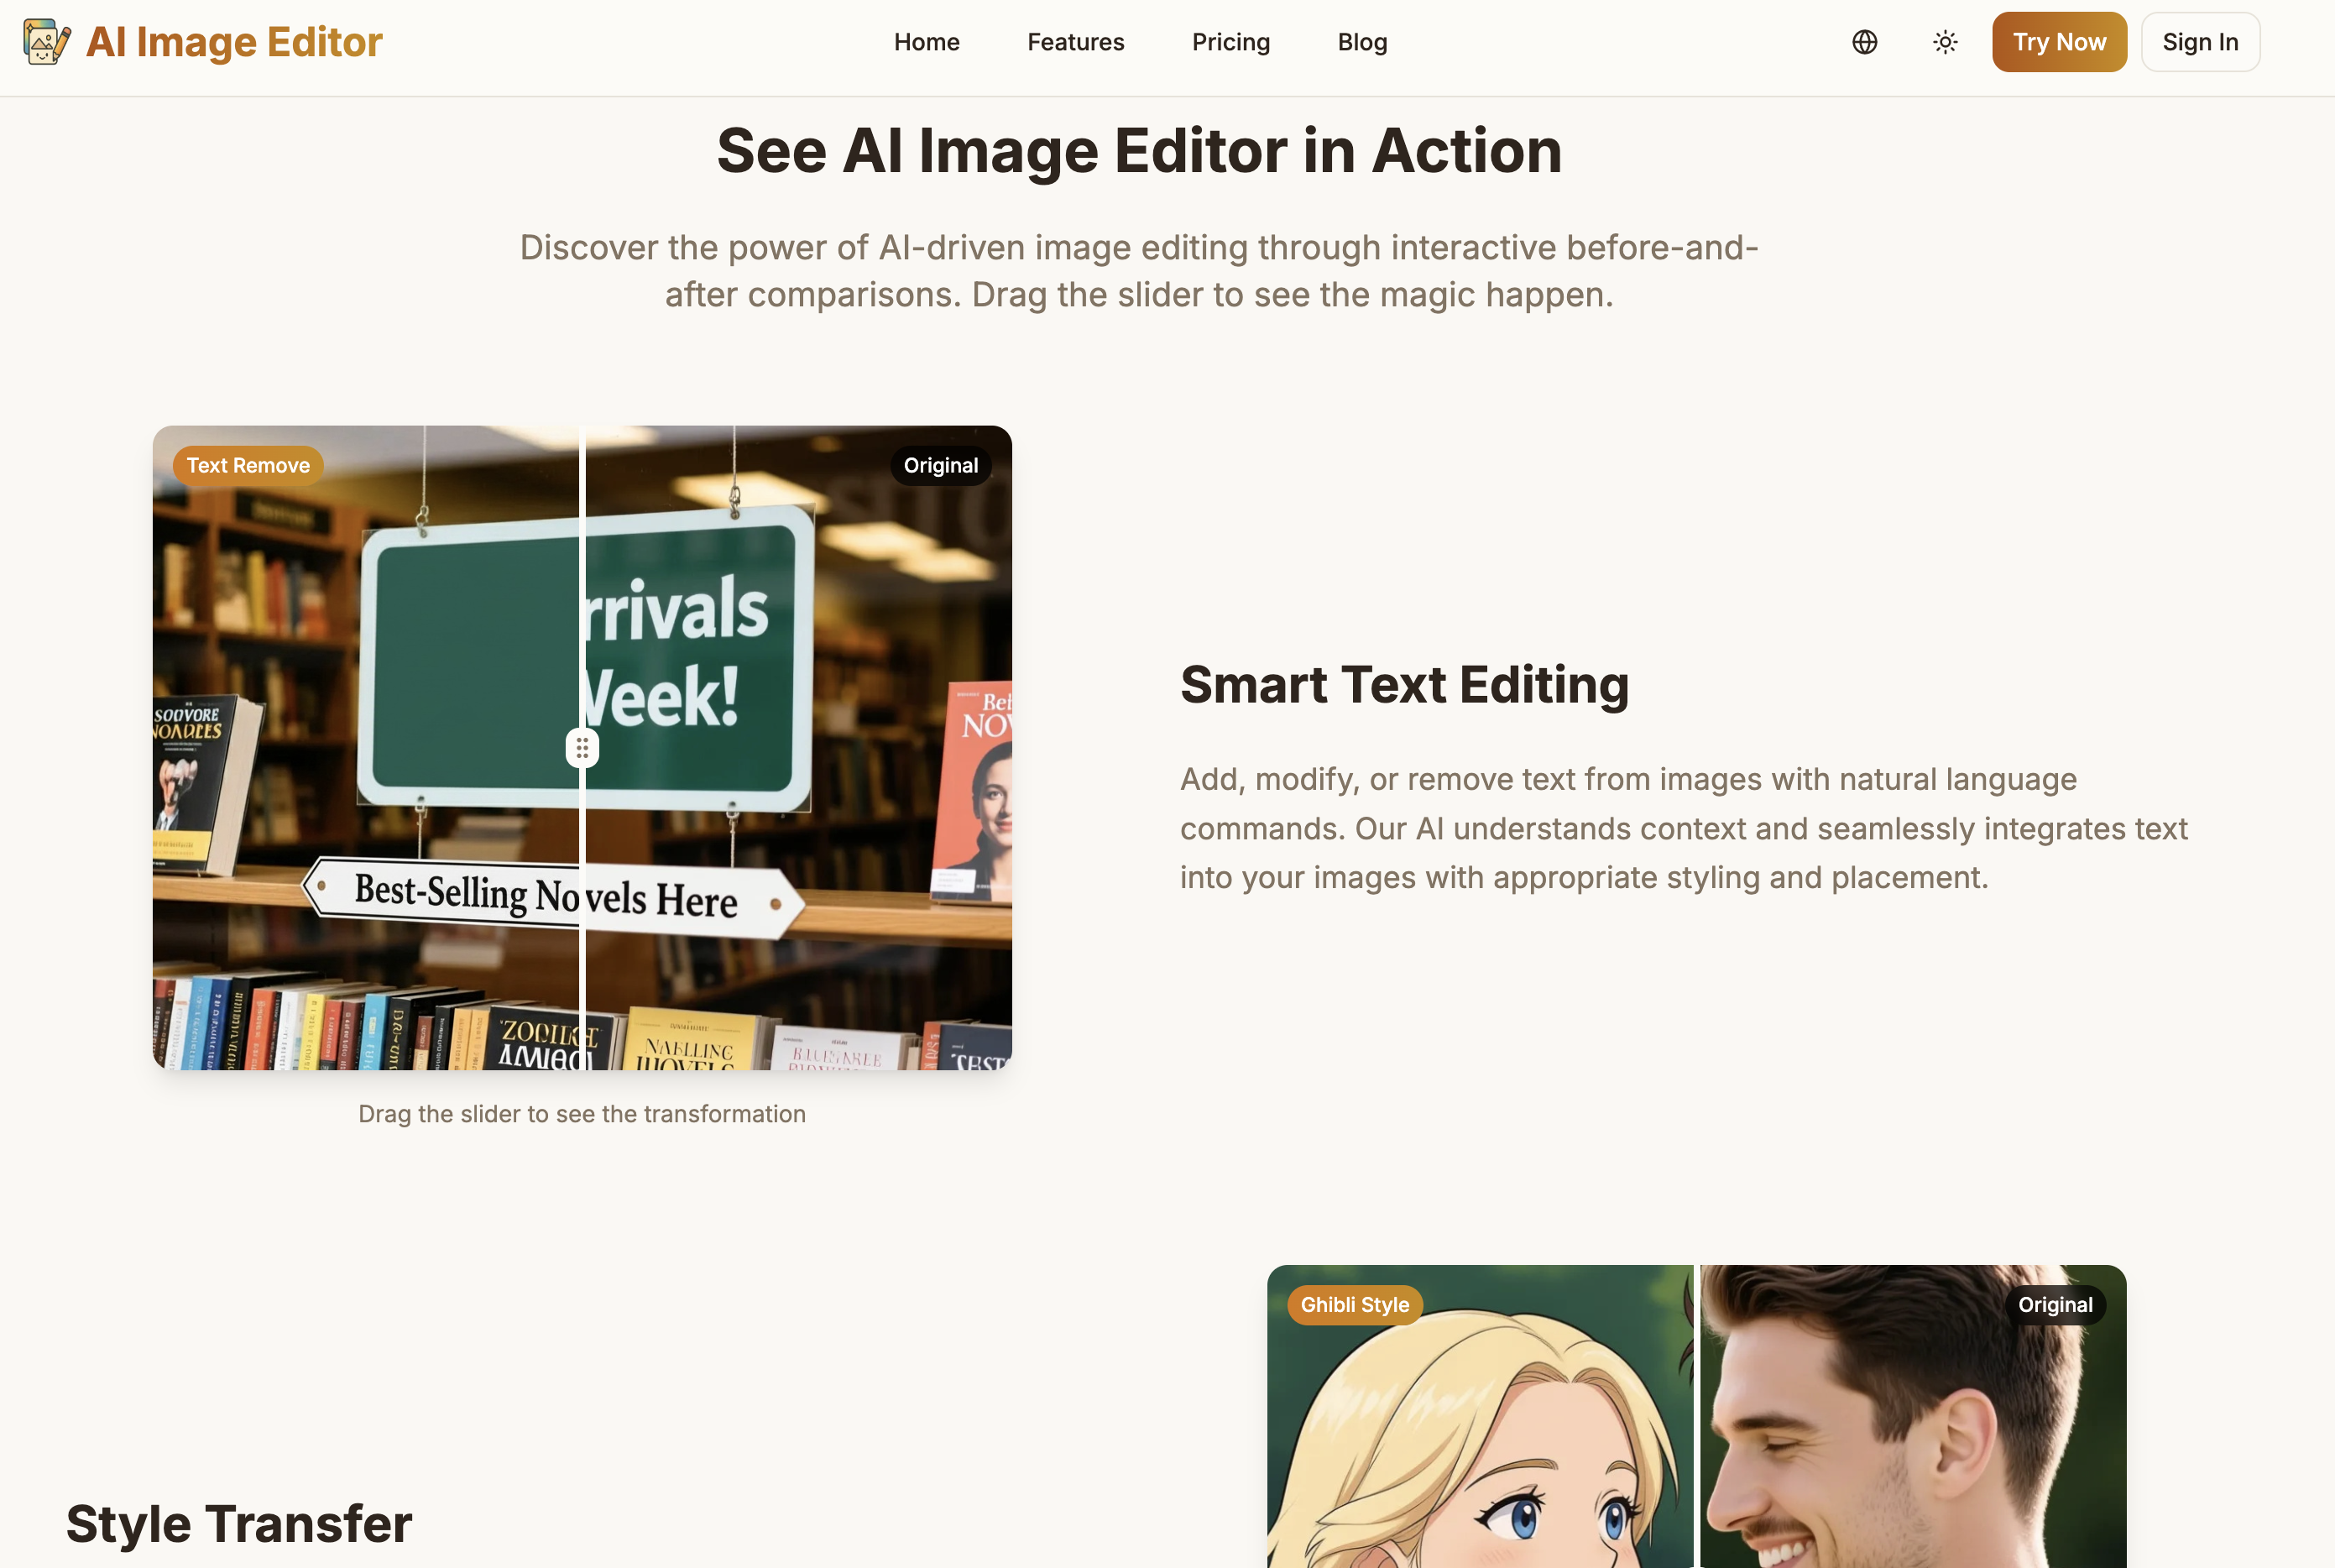Select the slider drag handle on bookstore image
The image size is (2335, 1568).
(583, 747)
